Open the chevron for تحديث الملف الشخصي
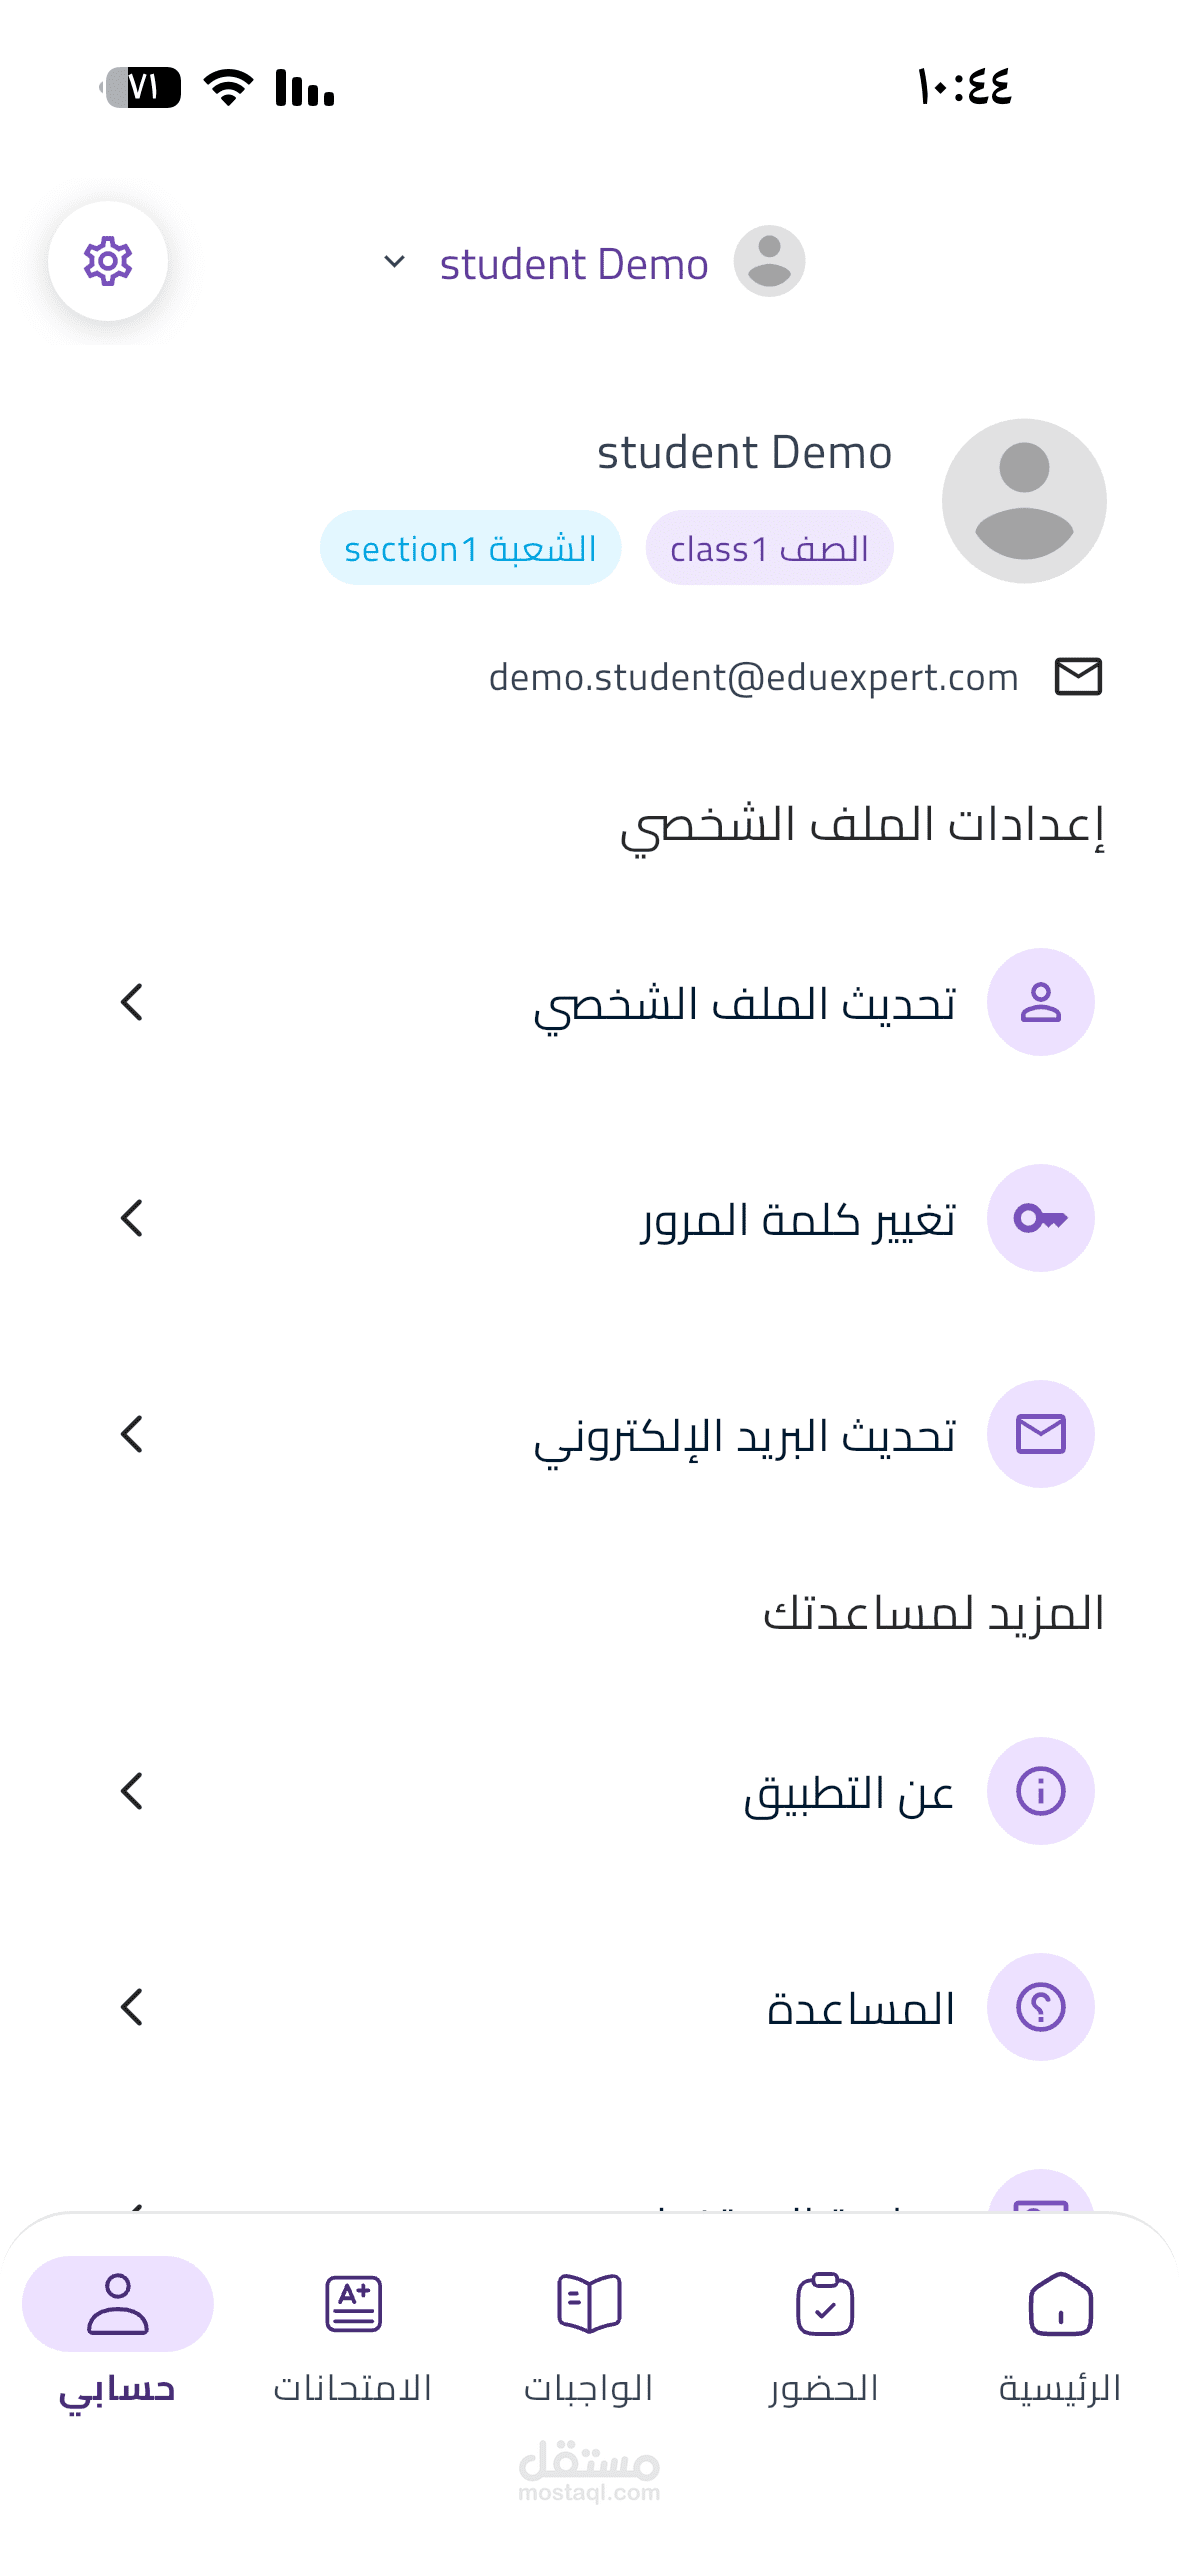This screenshot has height=2556, width=1179. [x=132, y=1002]
